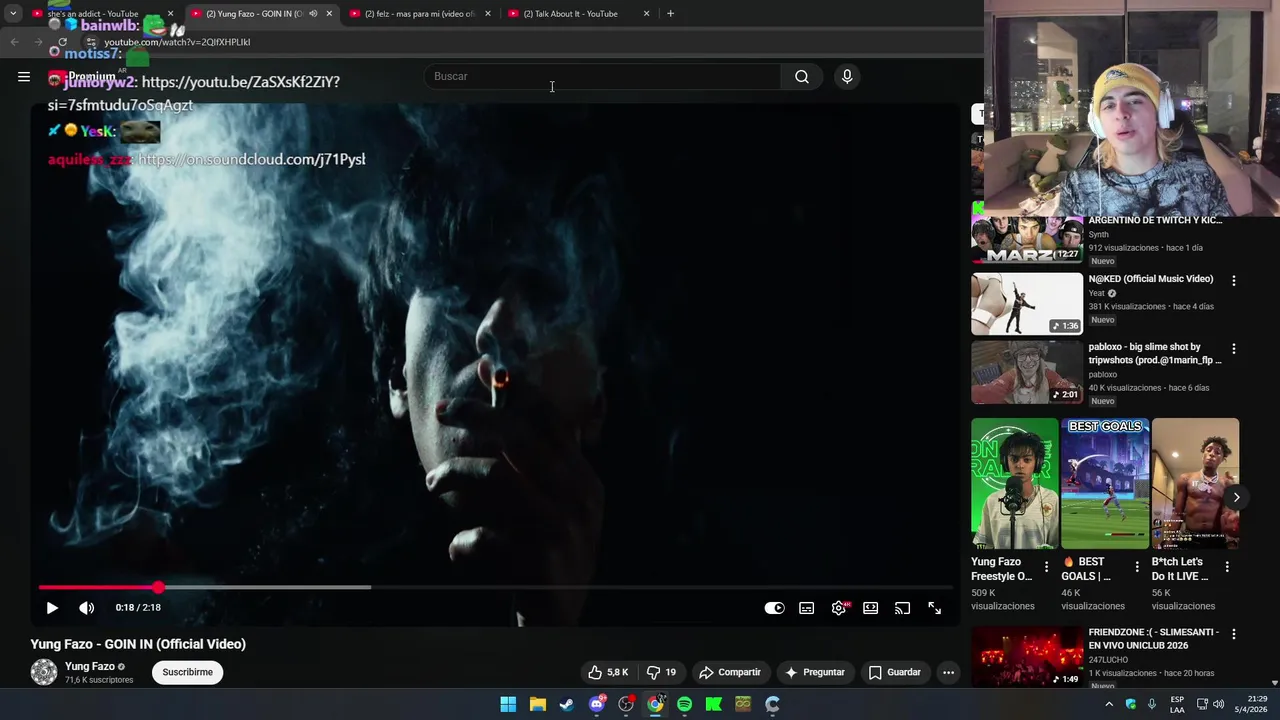Open File Explorer from the taskbar
Viewport: 1280px width, 720px height.
(538, 704)
